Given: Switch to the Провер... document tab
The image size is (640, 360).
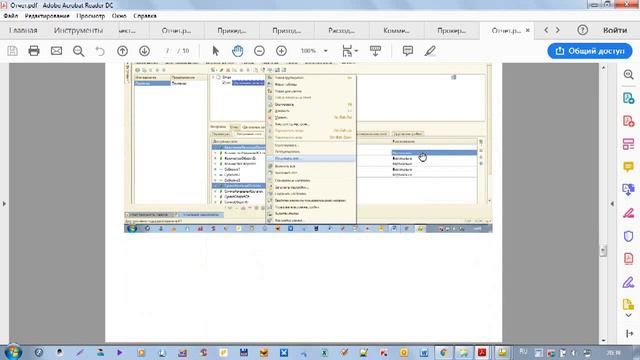Looking at the screenshot, I should [451, 31].
